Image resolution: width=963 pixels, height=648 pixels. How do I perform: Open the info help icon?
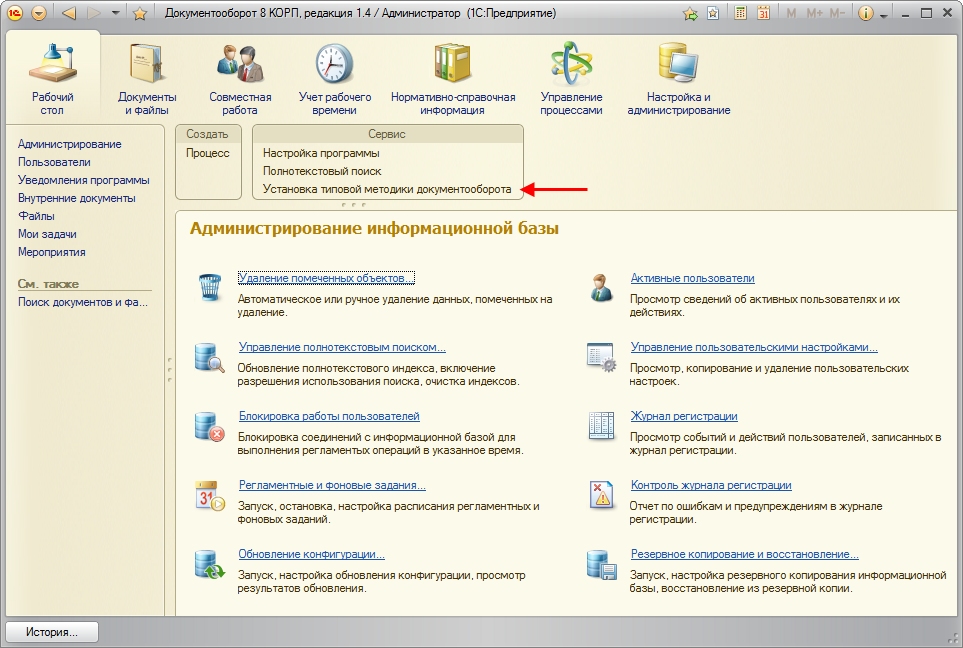click(x=865, y=14)
